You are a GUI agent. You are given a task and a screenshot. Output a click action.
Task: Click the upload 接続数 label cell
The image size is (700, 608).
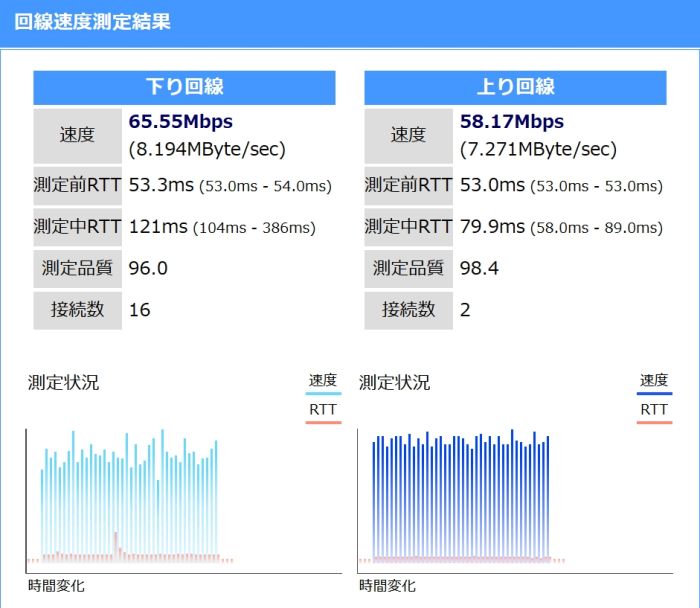click(x=408, y=310)
